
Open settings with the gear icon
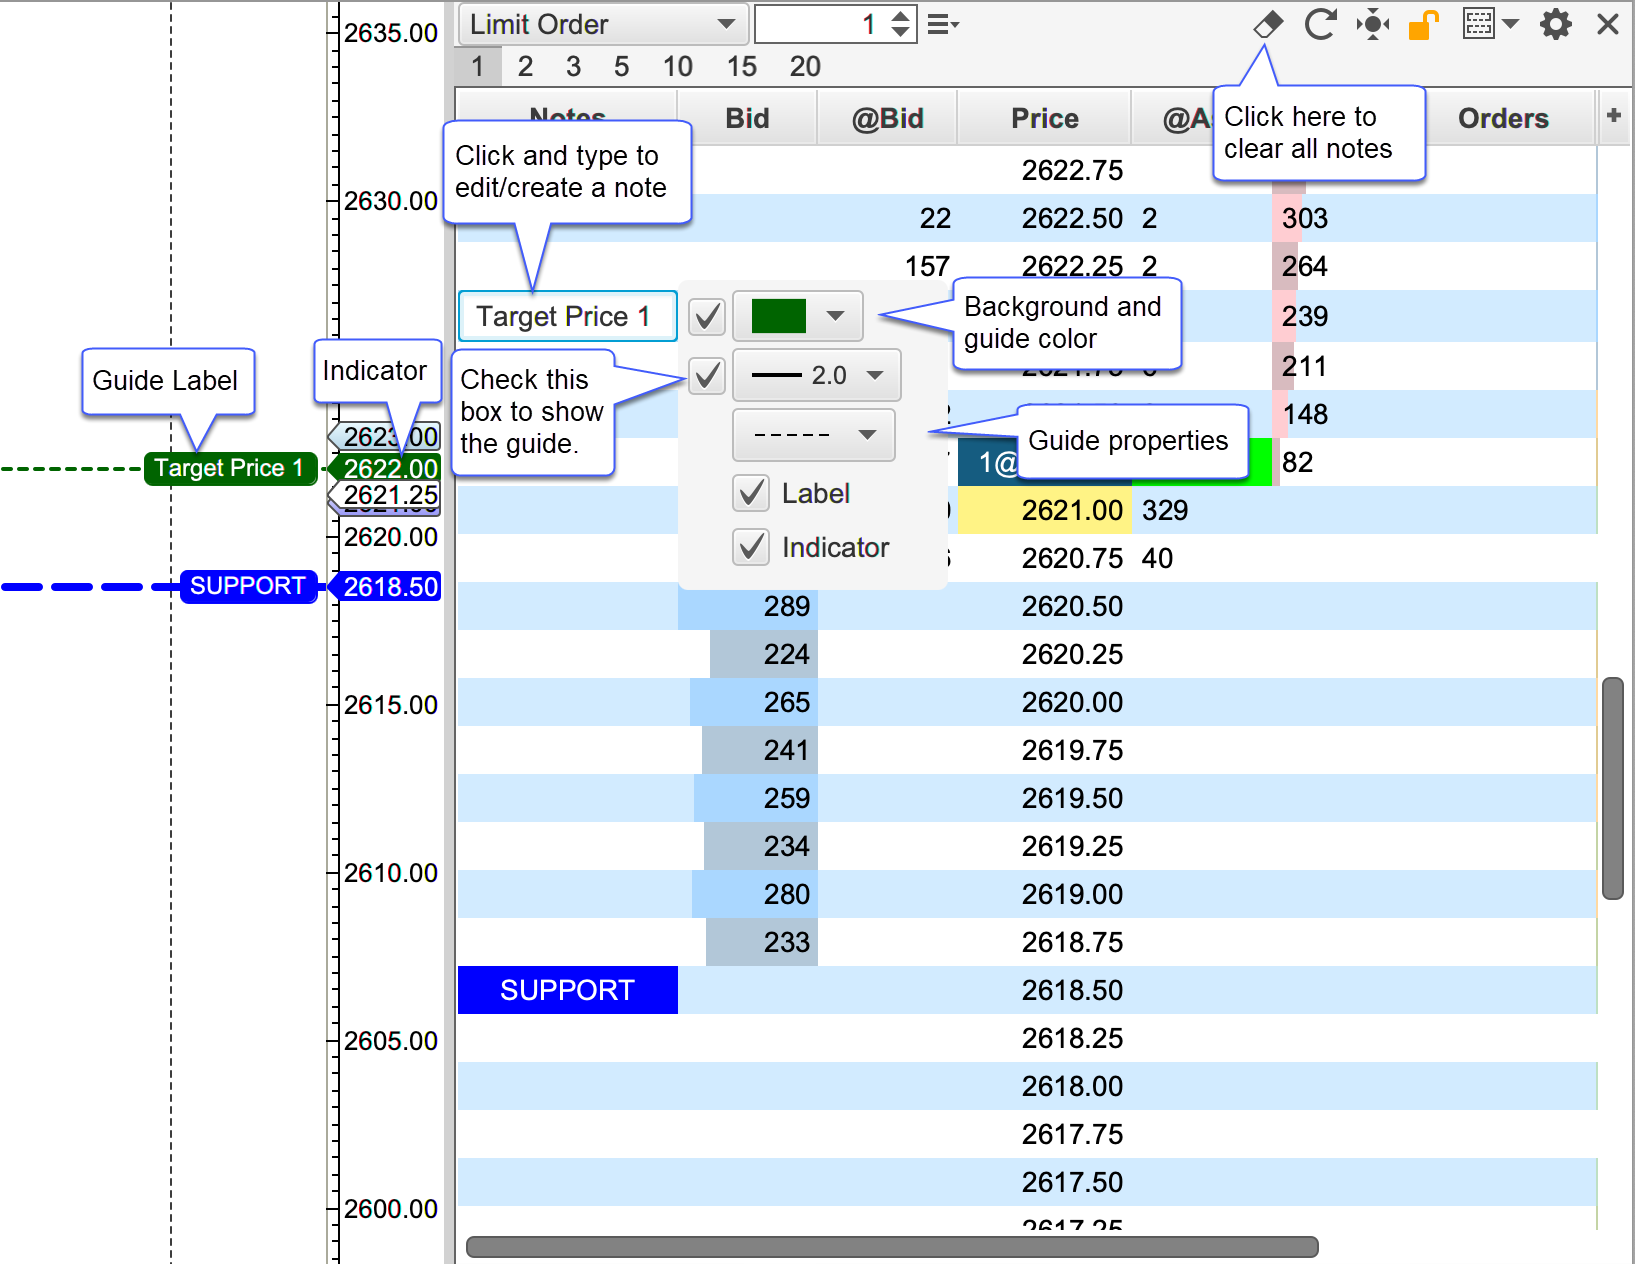point(1555,24)
